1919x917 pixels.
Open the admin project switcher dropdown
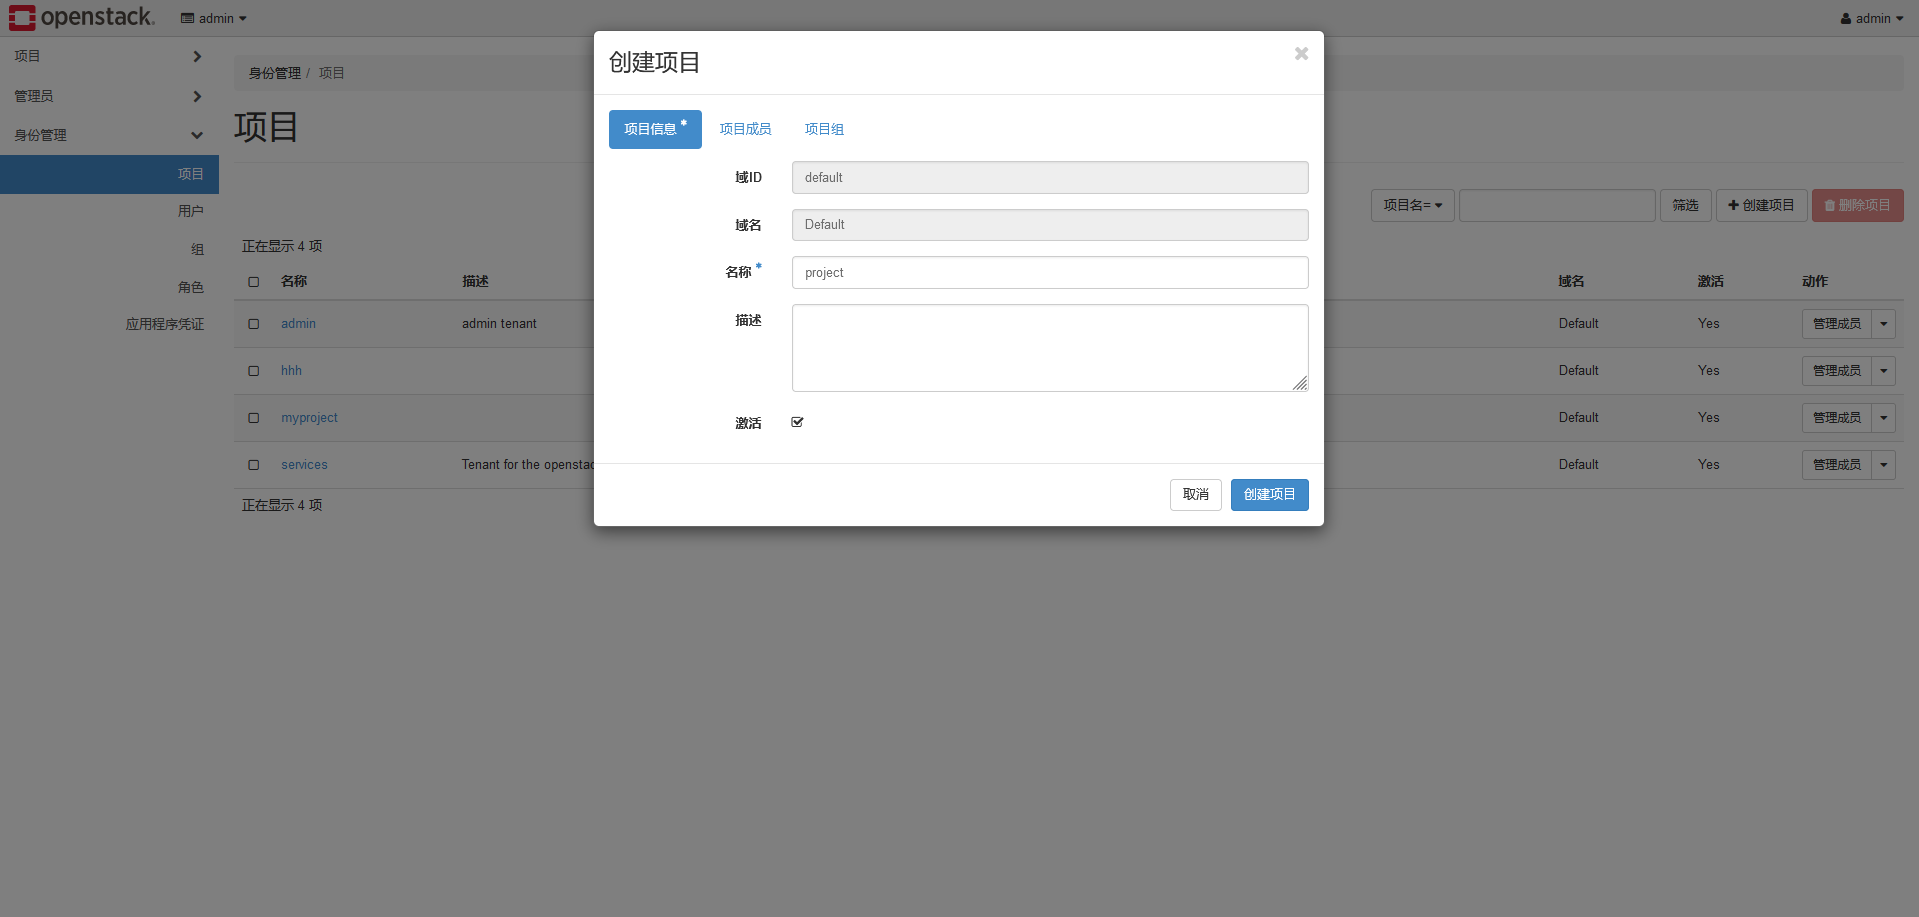point(214,18)
